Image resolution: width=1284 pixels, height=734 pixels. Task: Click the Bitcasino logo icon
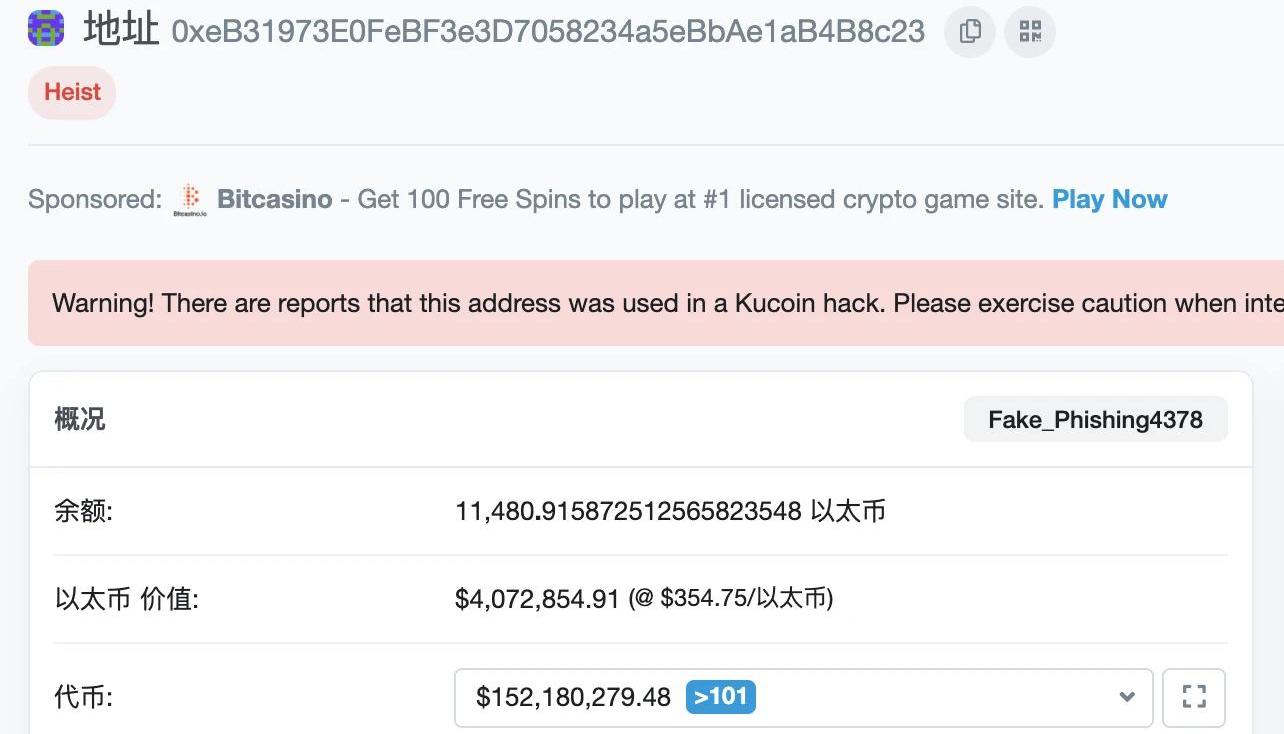click(x=190, y=200)
